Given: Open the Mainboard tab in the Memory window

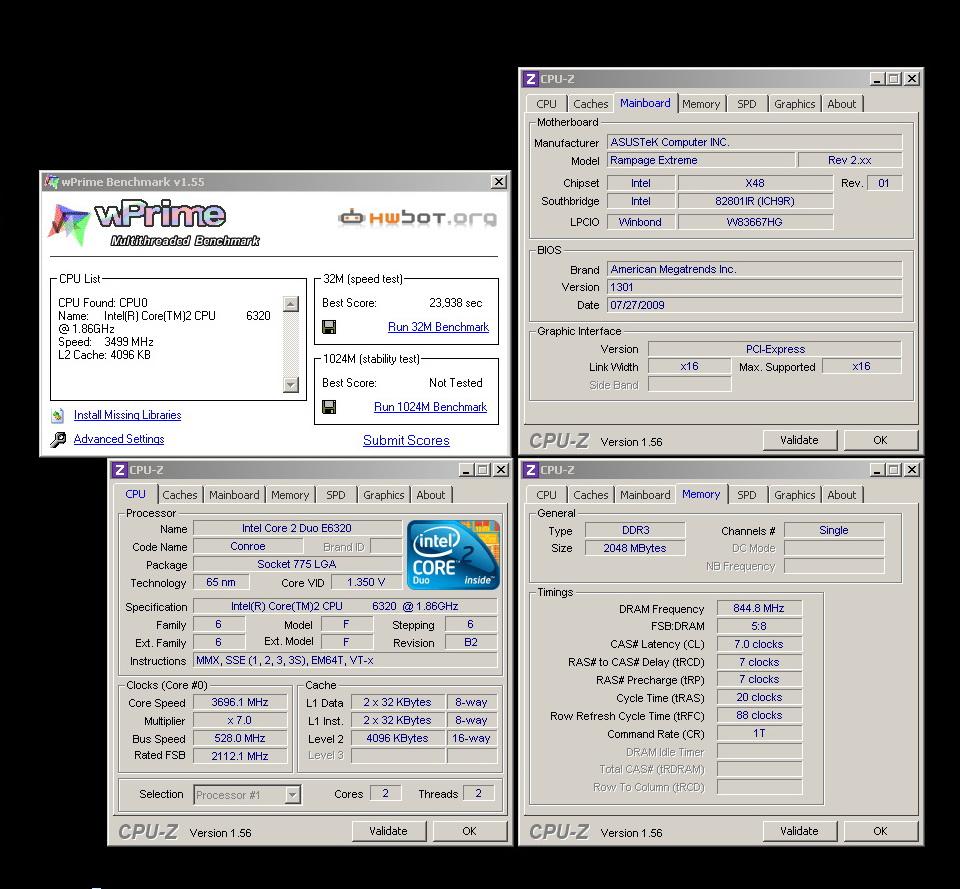Looking at the screenshot, I should tap(645, 495).
